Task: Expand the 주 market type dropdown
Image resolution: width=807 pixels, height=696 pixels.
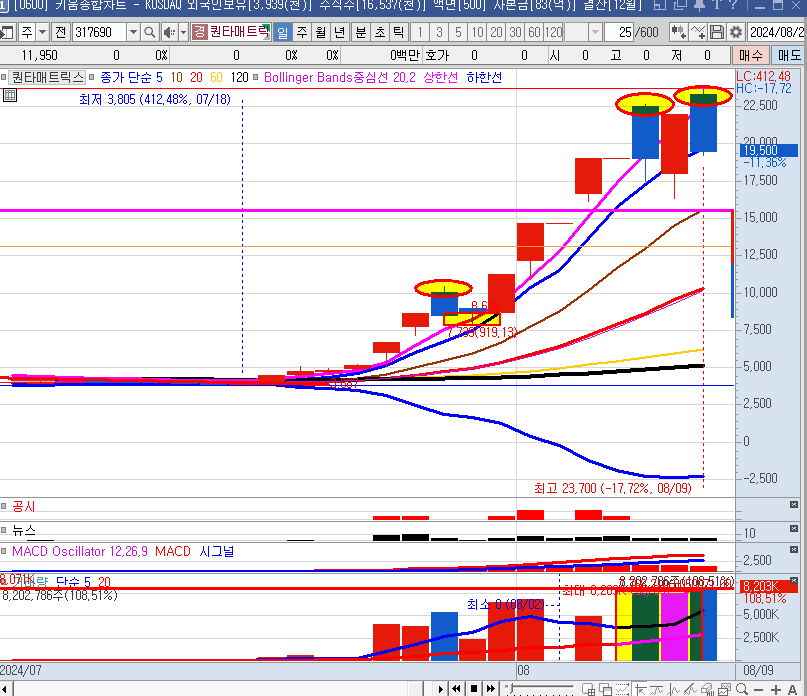Action: [x=41, y=33]
